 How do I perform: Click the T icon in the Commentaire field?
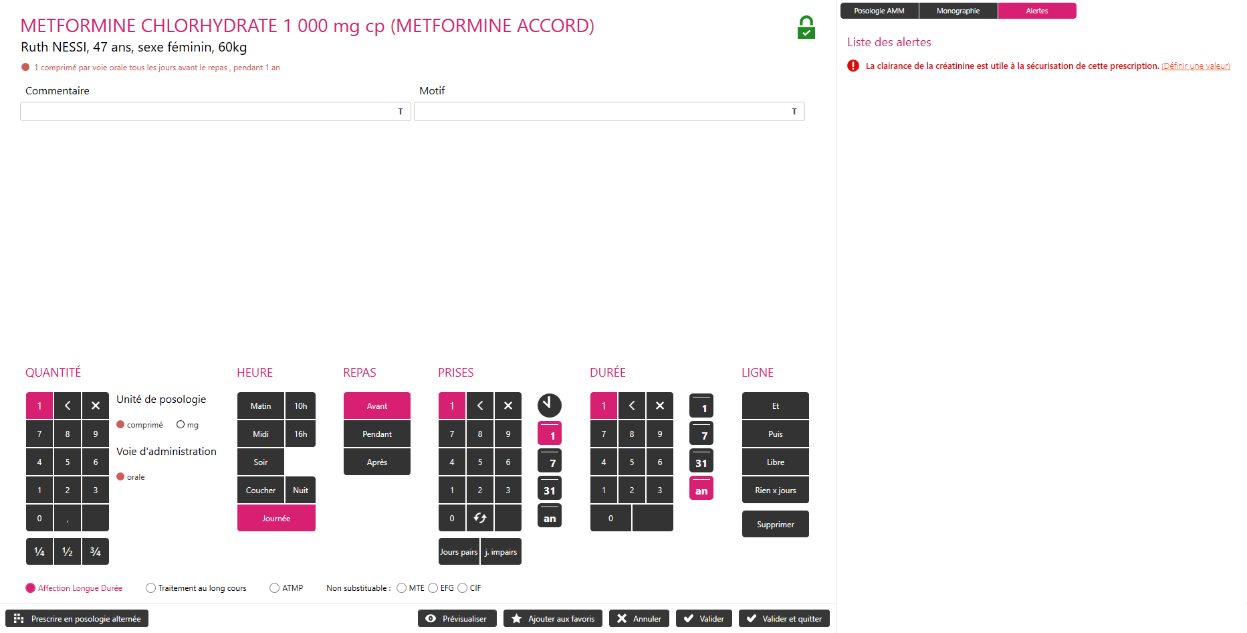tap(400, 112)
